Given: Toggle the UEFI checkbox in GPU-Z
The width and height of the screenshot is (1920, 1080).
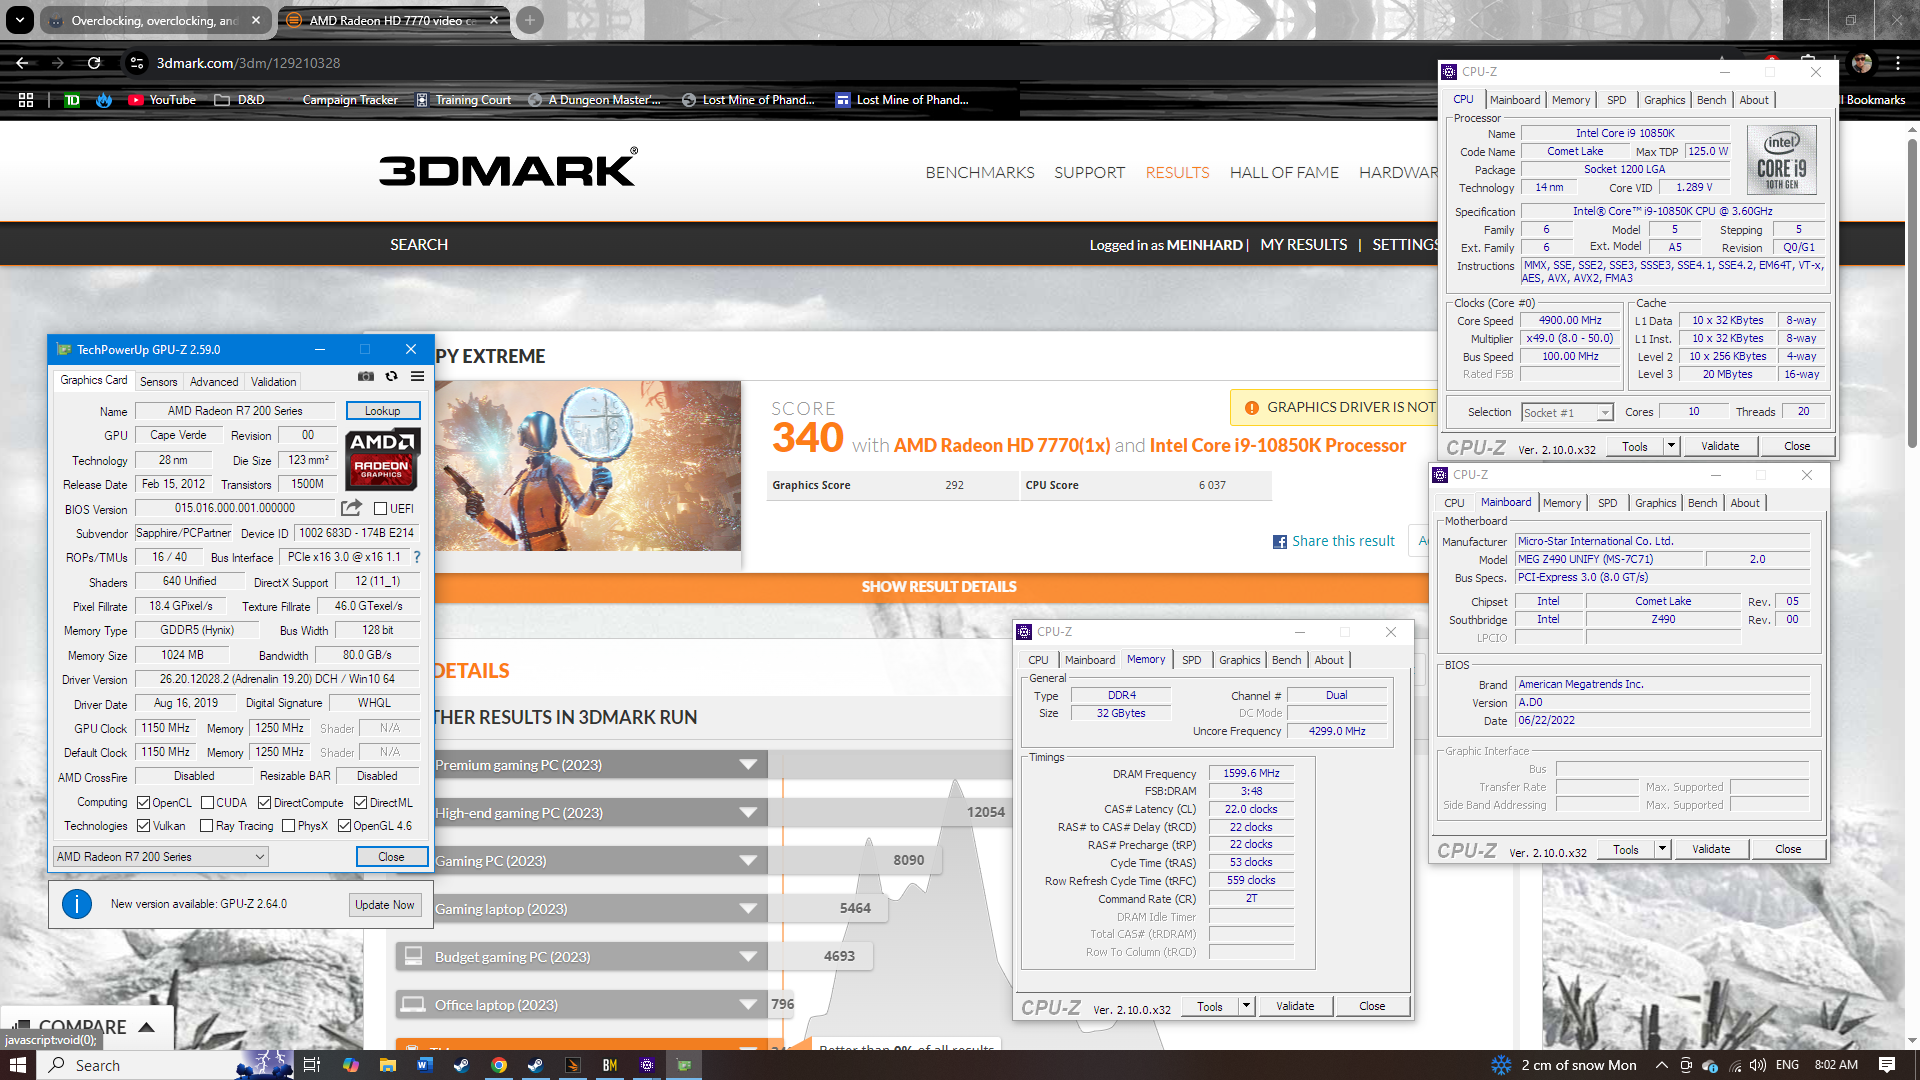Looking at the screenshot, I should 380,509.
